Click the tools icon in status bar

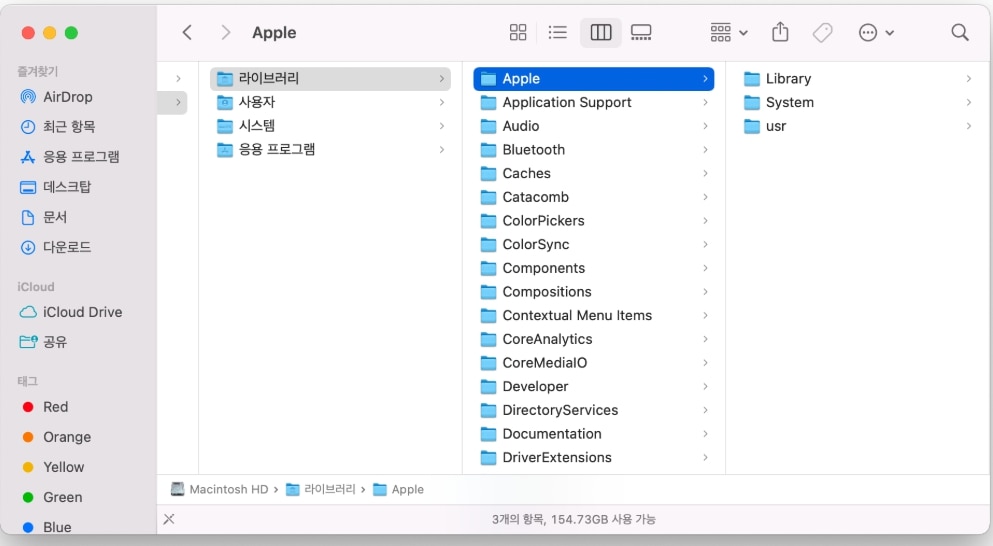coord(169,519)
